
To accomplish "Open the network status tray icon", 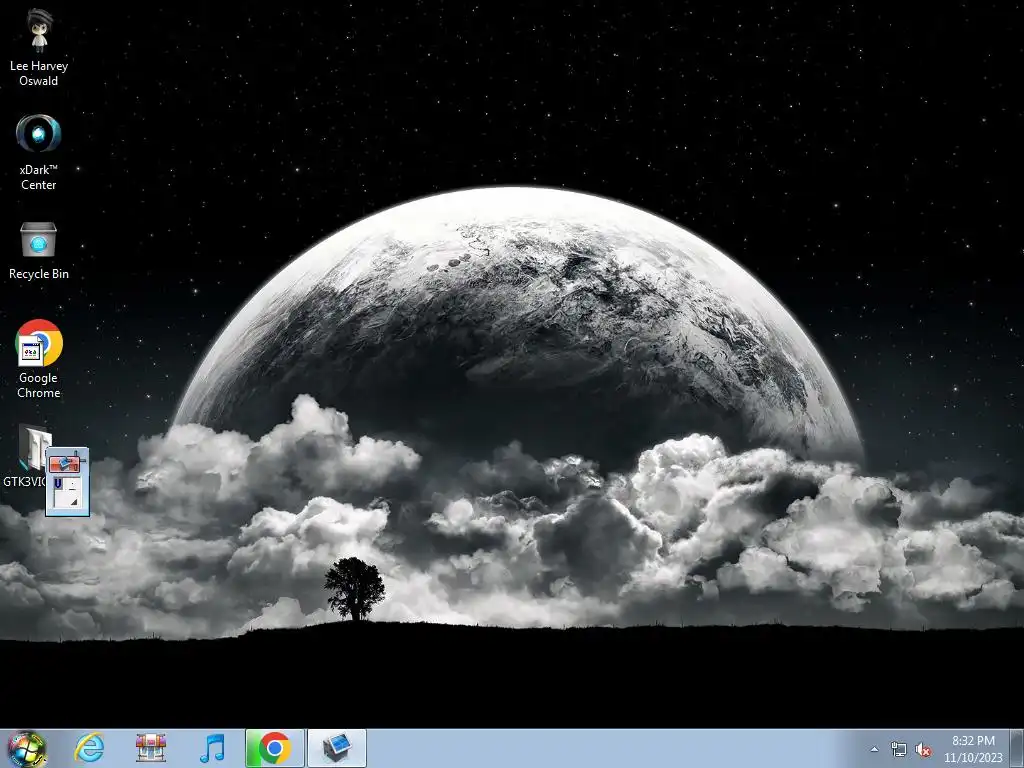I will click(899, 749).
